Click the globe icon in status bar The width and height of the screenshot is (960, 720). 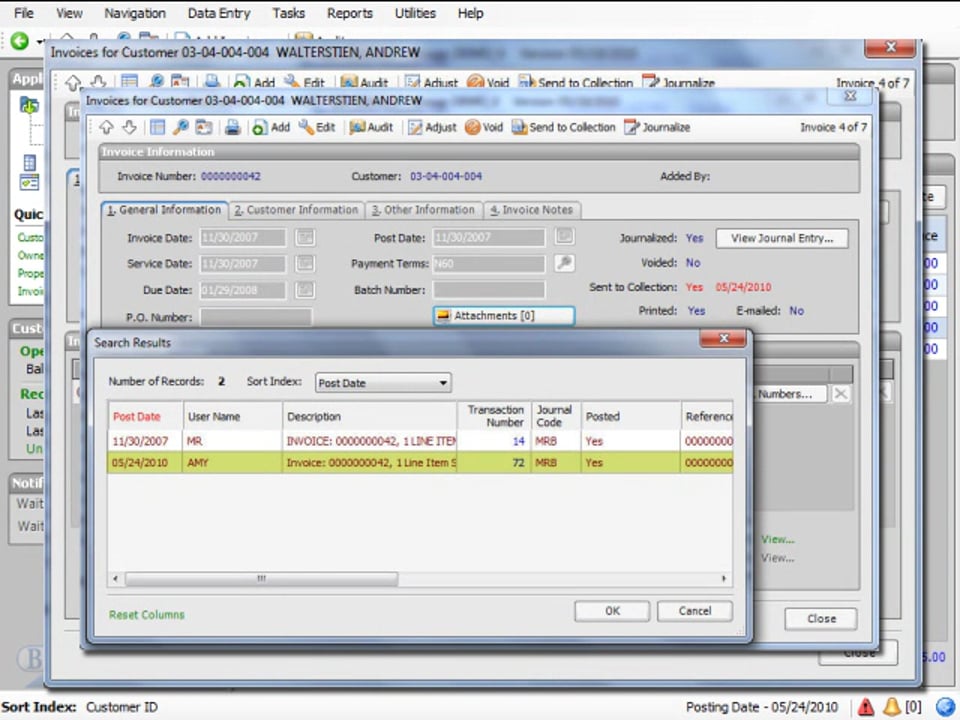coord(945,707)
